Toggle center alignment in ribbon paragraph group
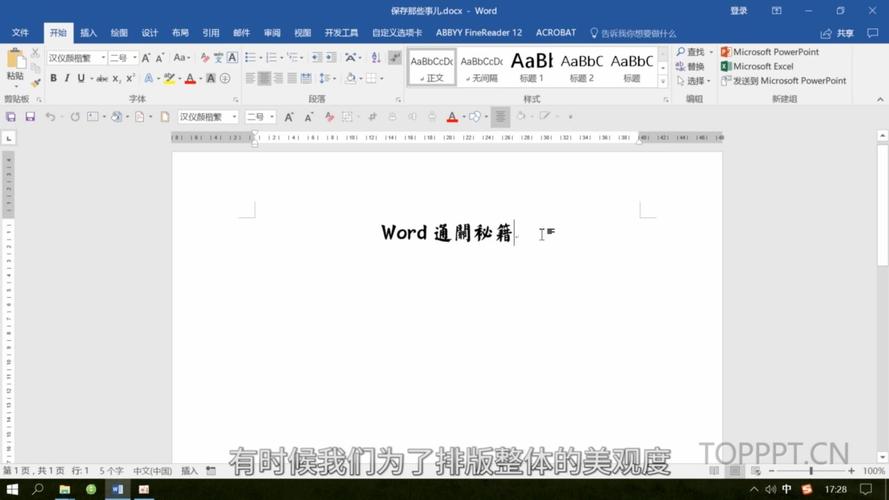889x500 pixels. (264, 78)
